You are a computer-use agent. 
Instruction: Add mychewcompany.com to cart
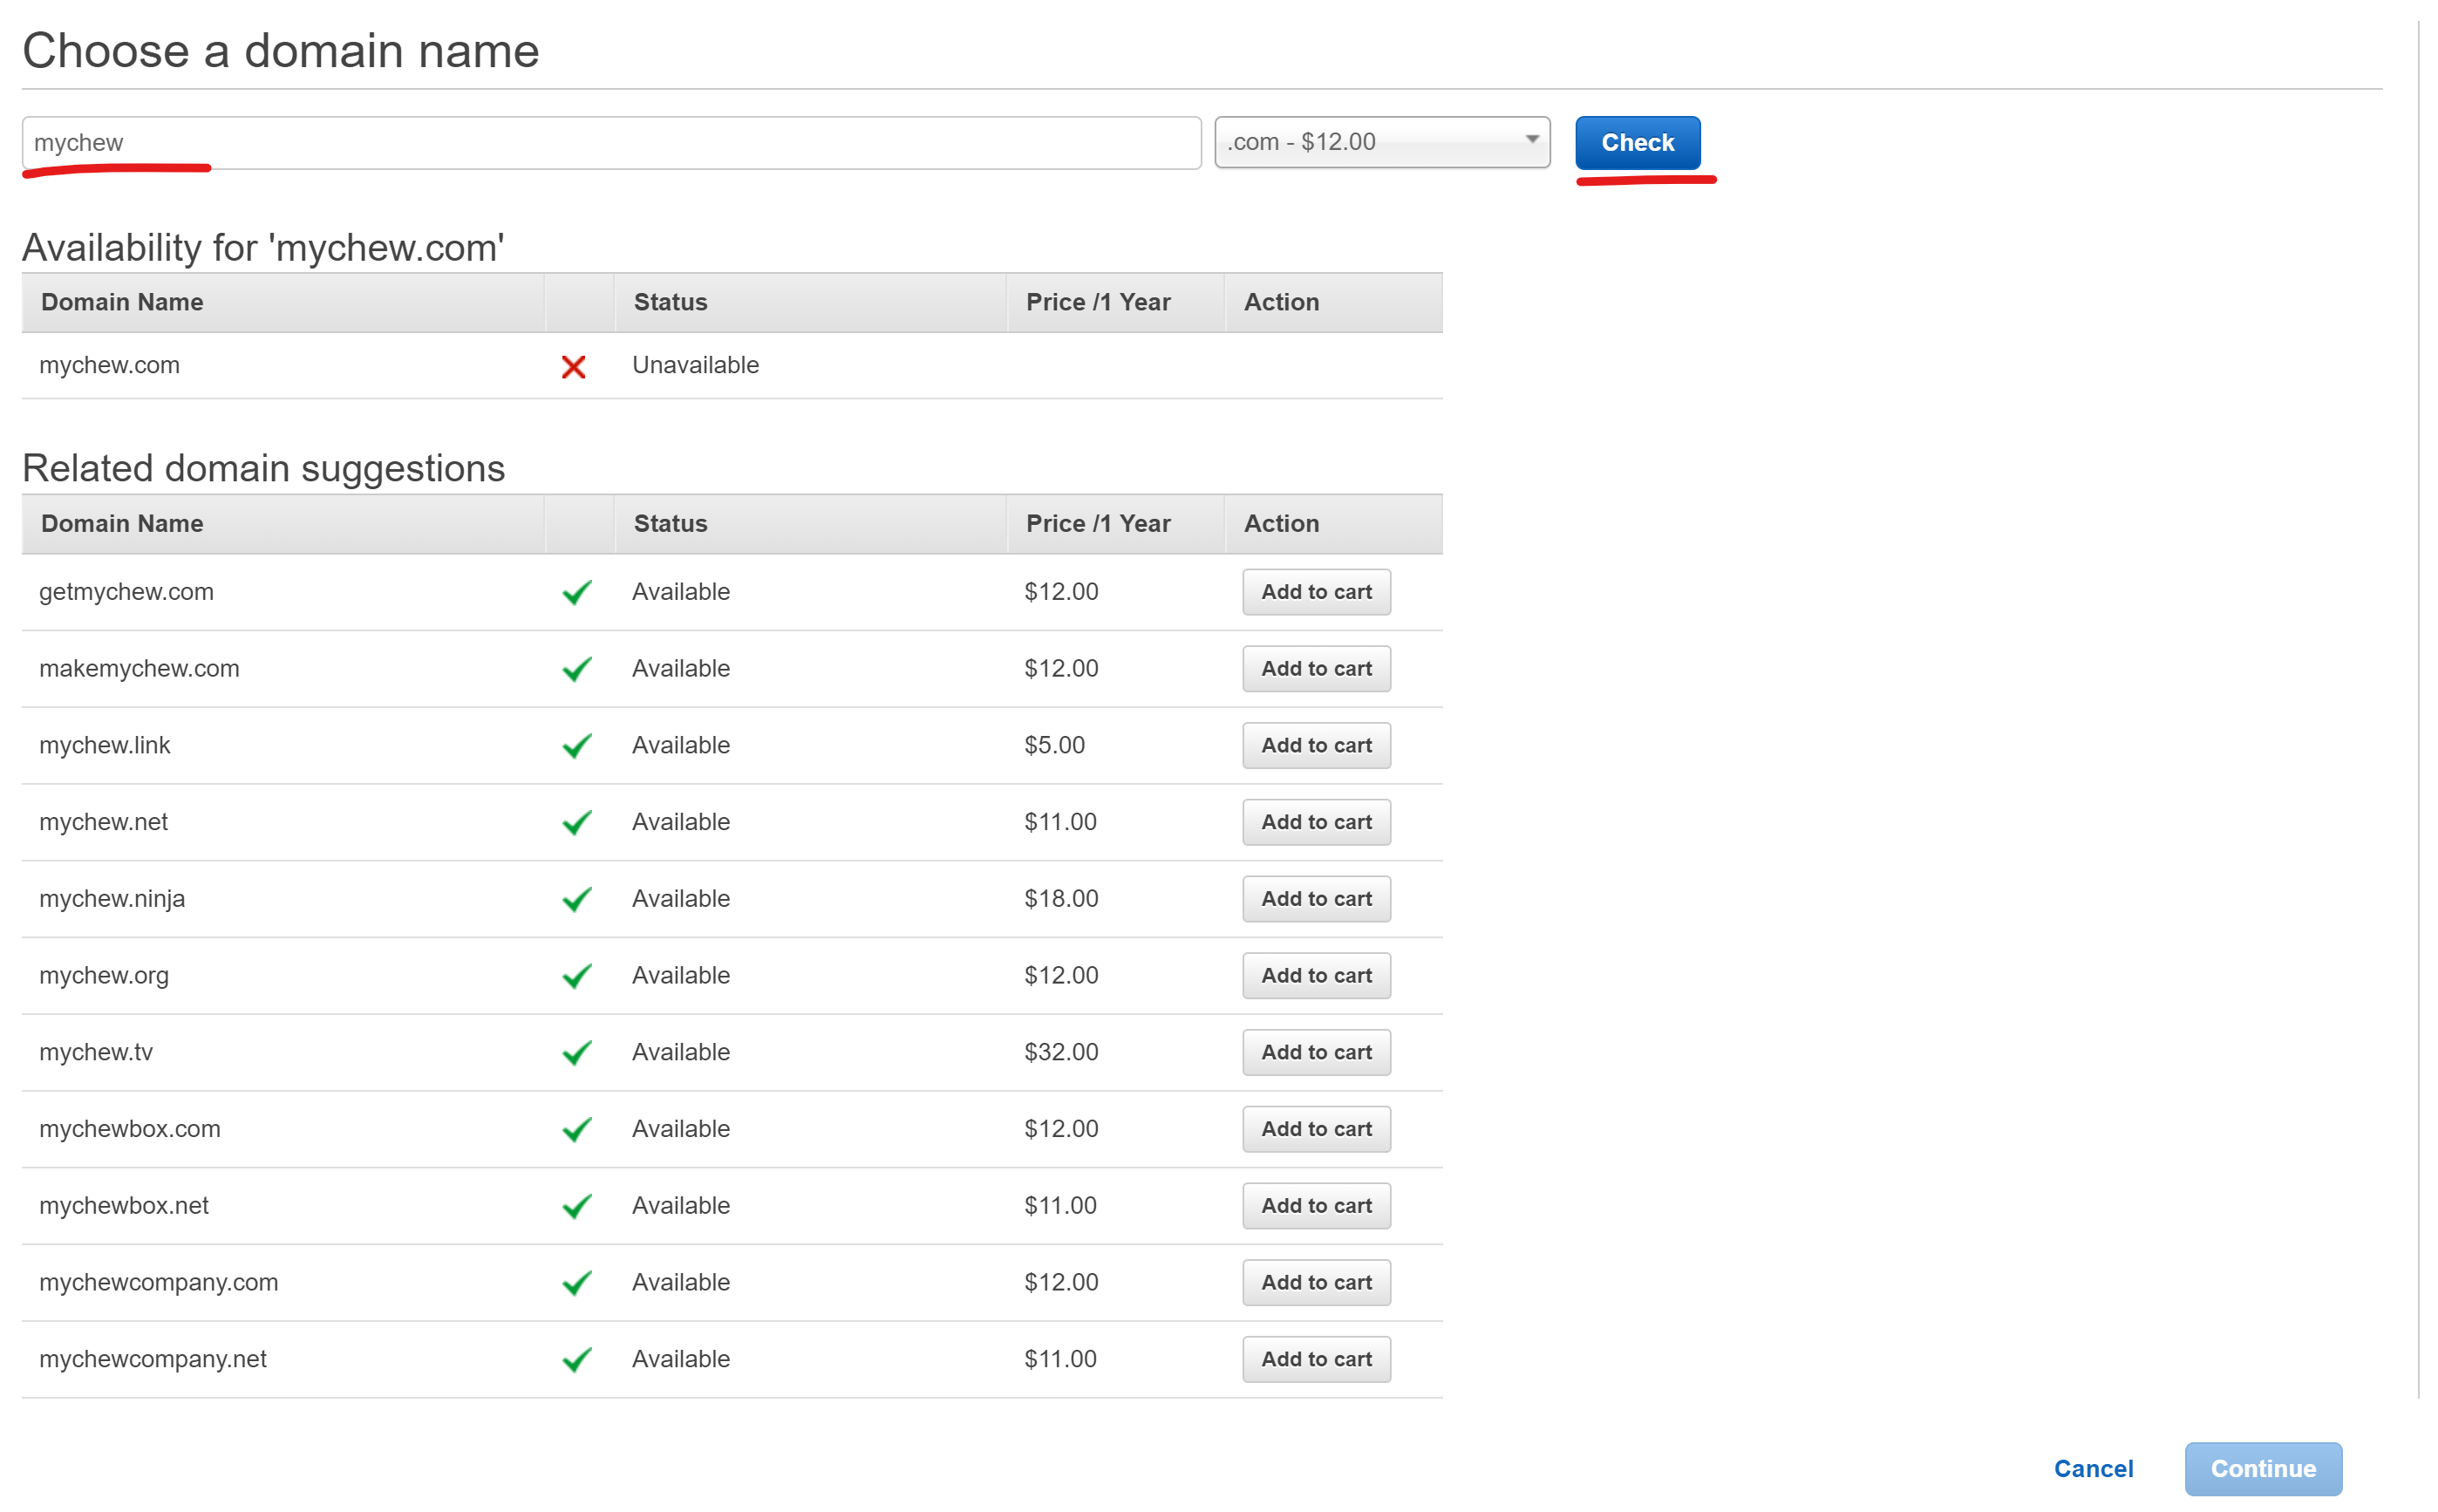pyautogui.click(x=1315, y=1283)
